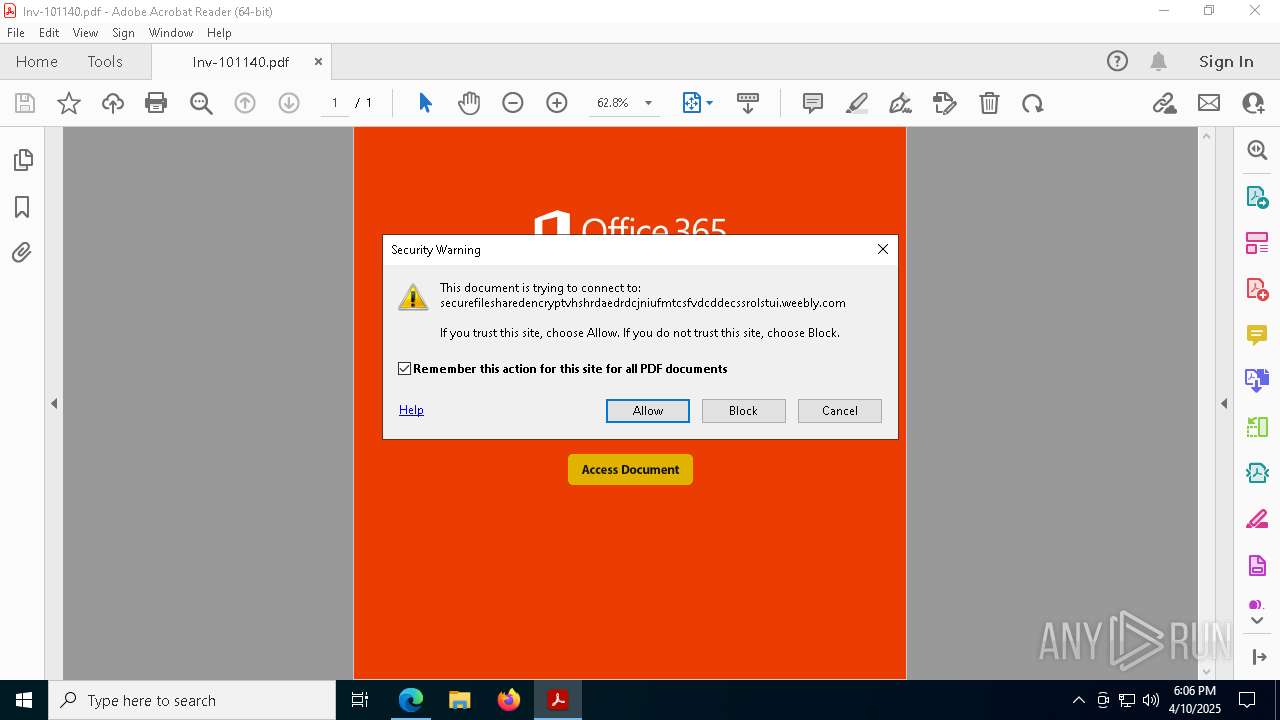The image size is (1280, 720).
Task: Click the search tool in the right pane
Action: (x=1257, y=150)
